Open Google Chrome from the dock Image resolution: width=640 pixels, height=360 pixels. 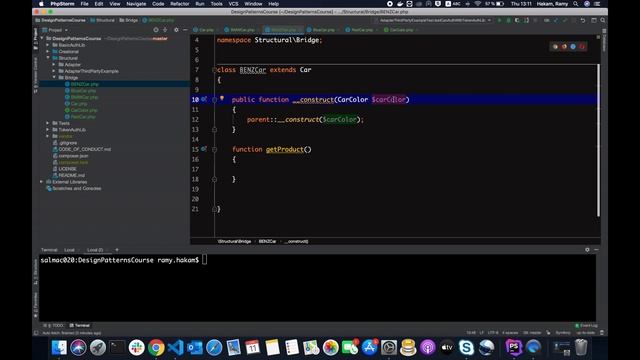(x=156, y=347)
